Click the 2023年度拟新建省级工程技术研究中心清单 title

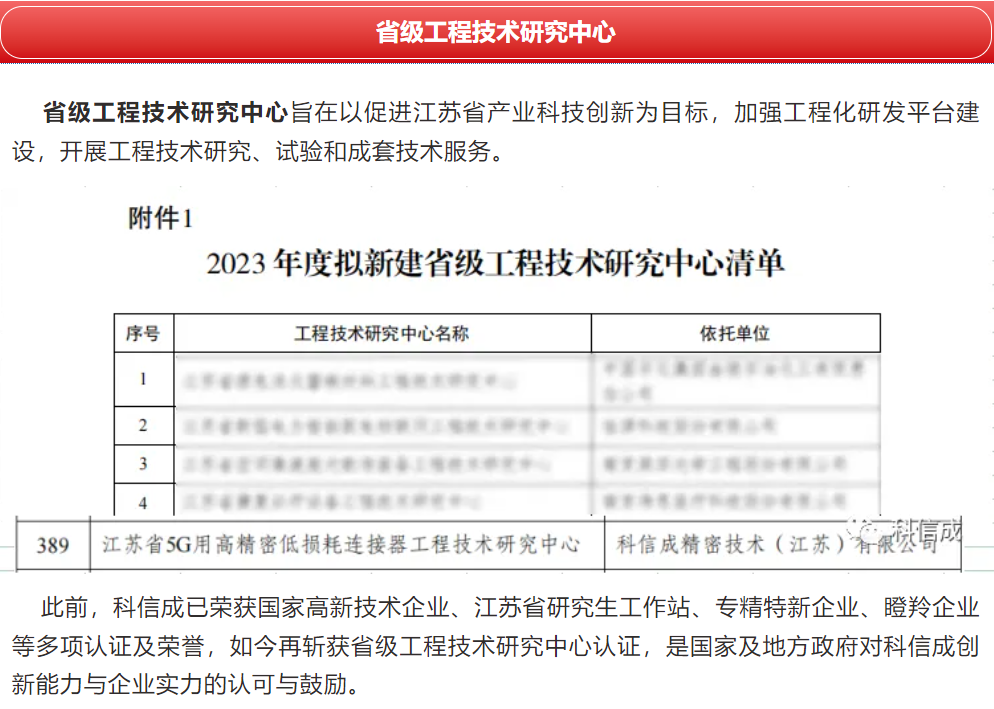(x=495, y=264)
